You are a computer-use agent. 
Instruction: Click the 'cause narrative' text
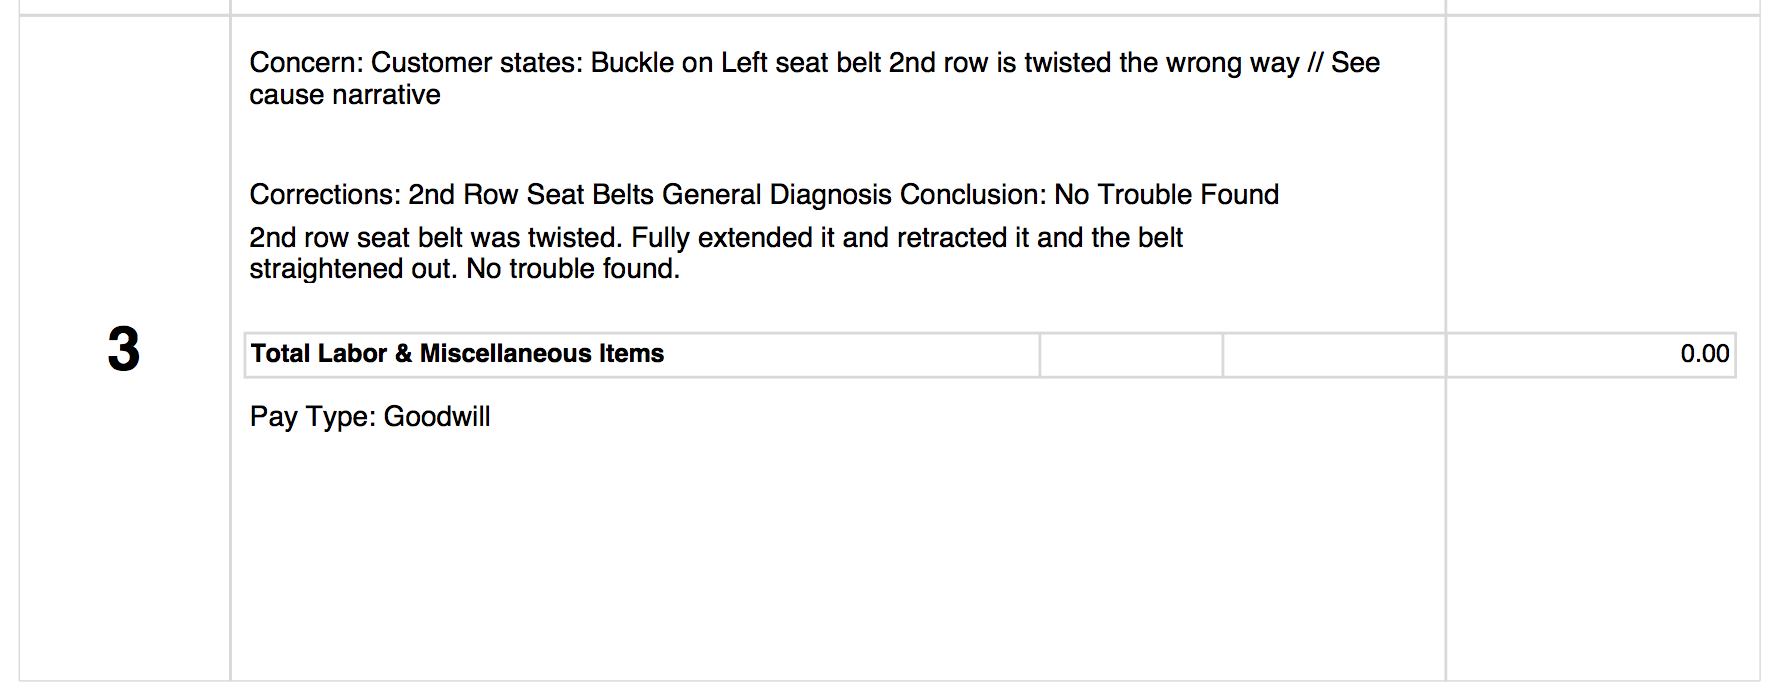(x=345, y=95)
